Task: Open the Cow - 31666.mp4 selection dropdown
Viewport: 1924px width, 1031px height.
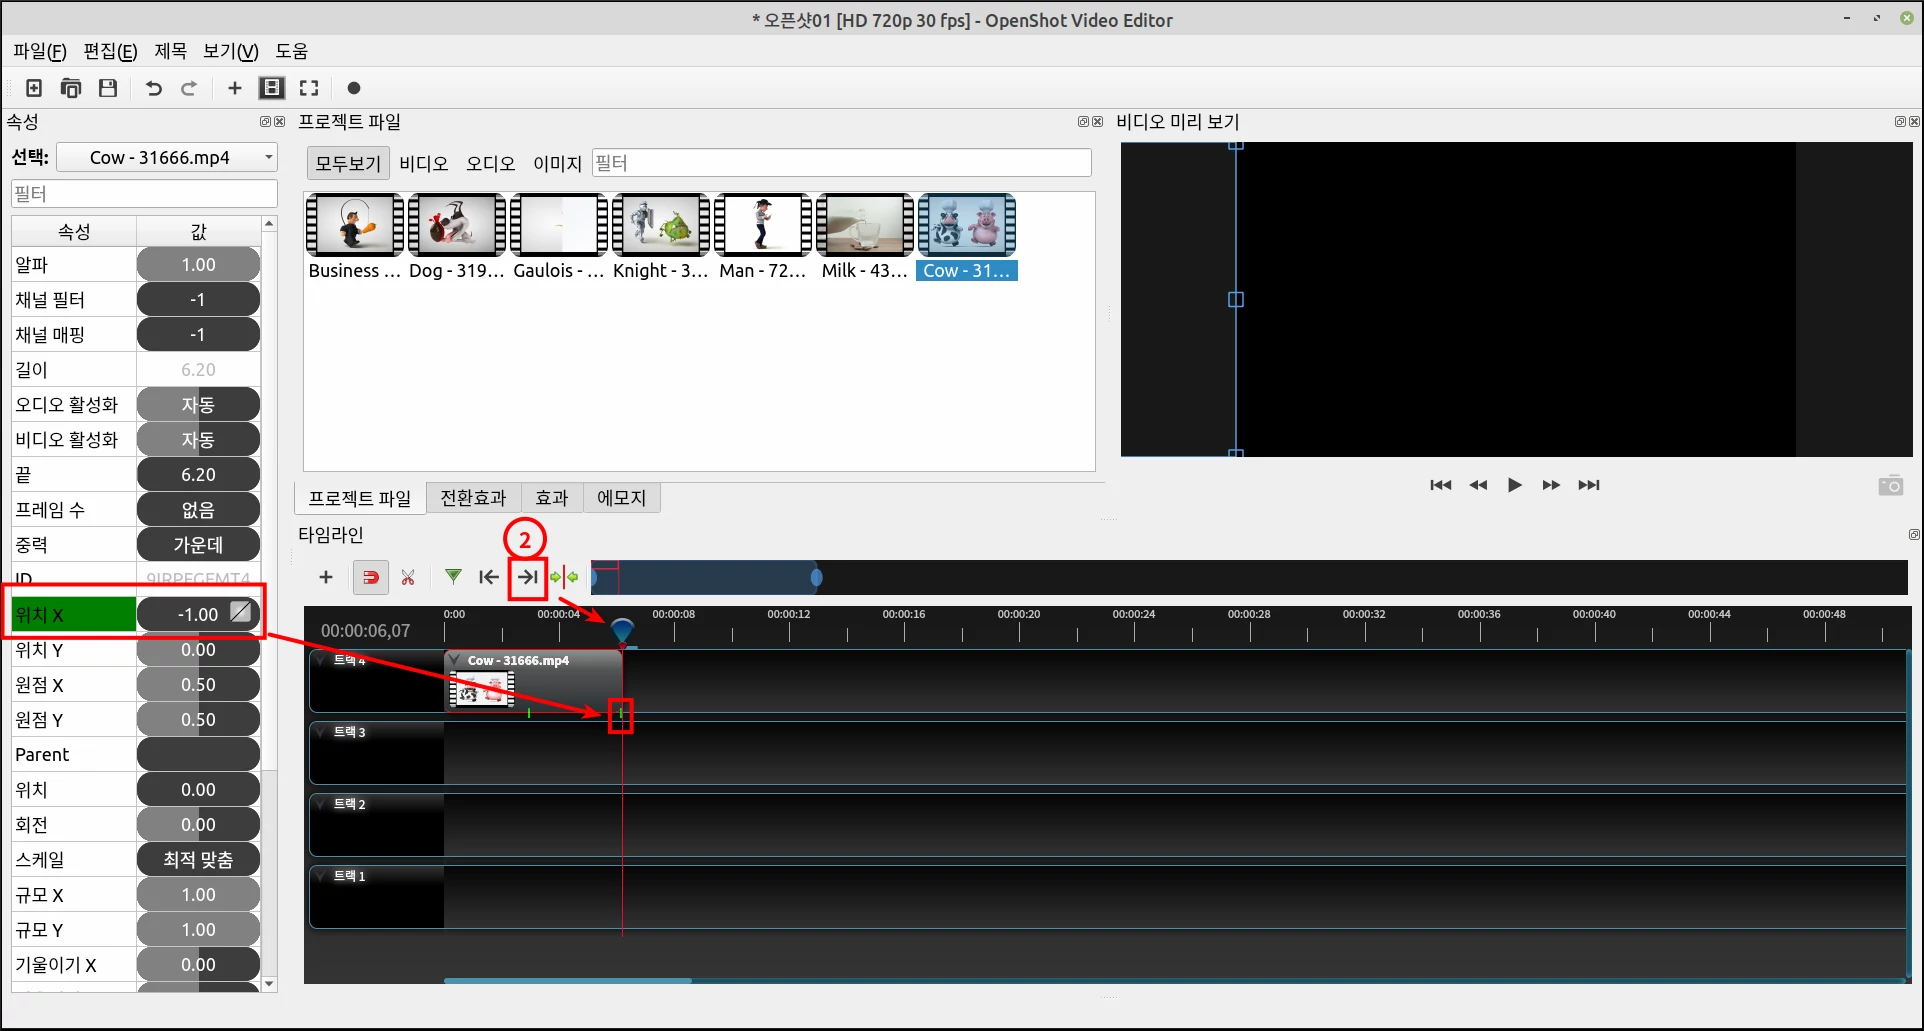Action: tap(167, 157)
